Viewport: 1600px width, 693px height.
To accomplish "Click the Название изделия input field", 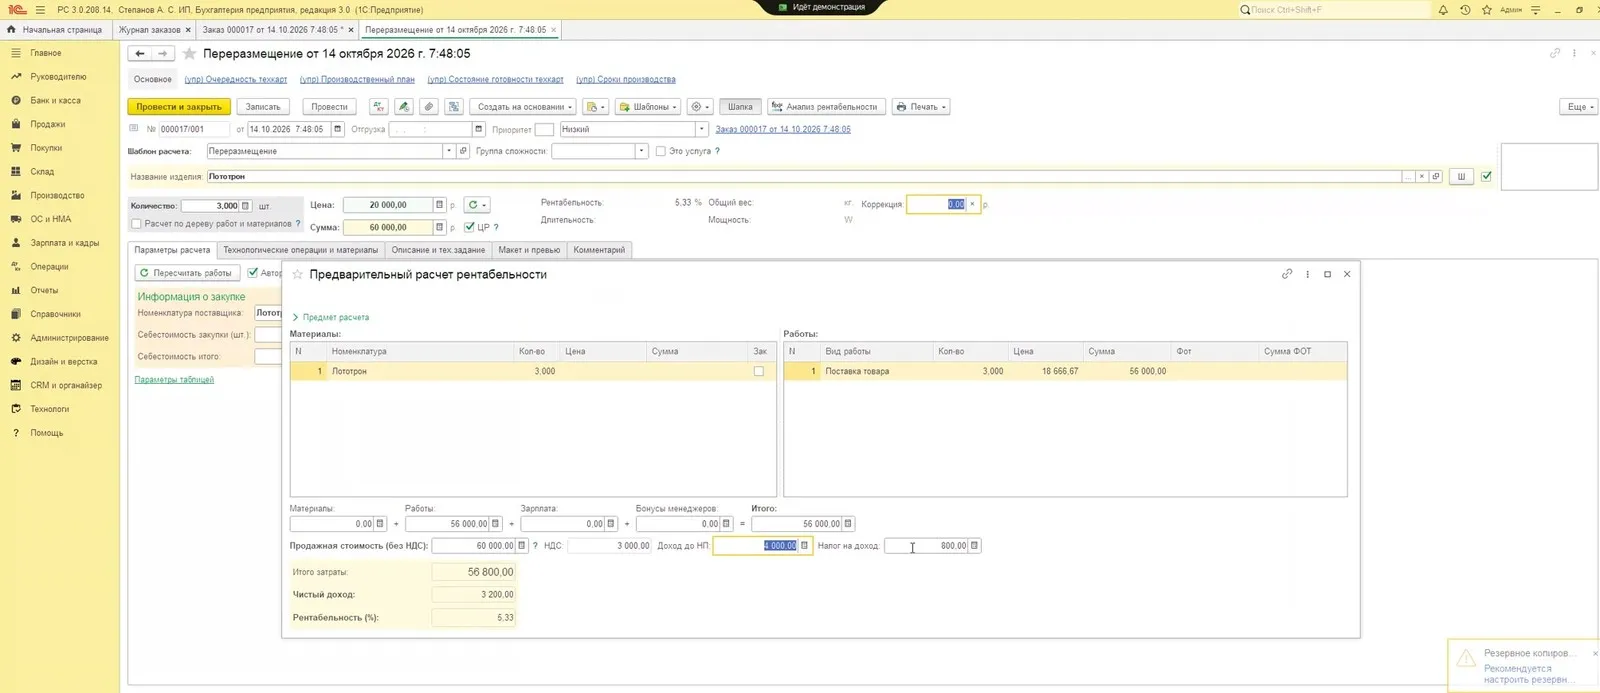I will point(804,177).
